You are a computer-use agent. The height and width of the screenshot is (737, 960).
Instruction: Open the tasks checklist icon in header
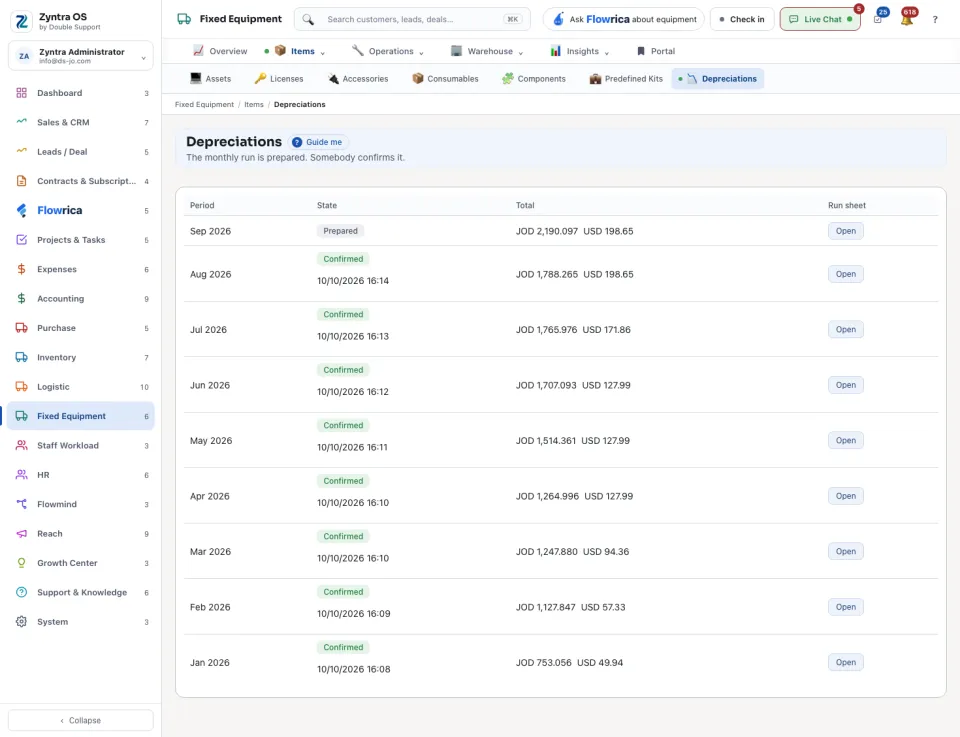pyautogui.click(x=878, y=19)
